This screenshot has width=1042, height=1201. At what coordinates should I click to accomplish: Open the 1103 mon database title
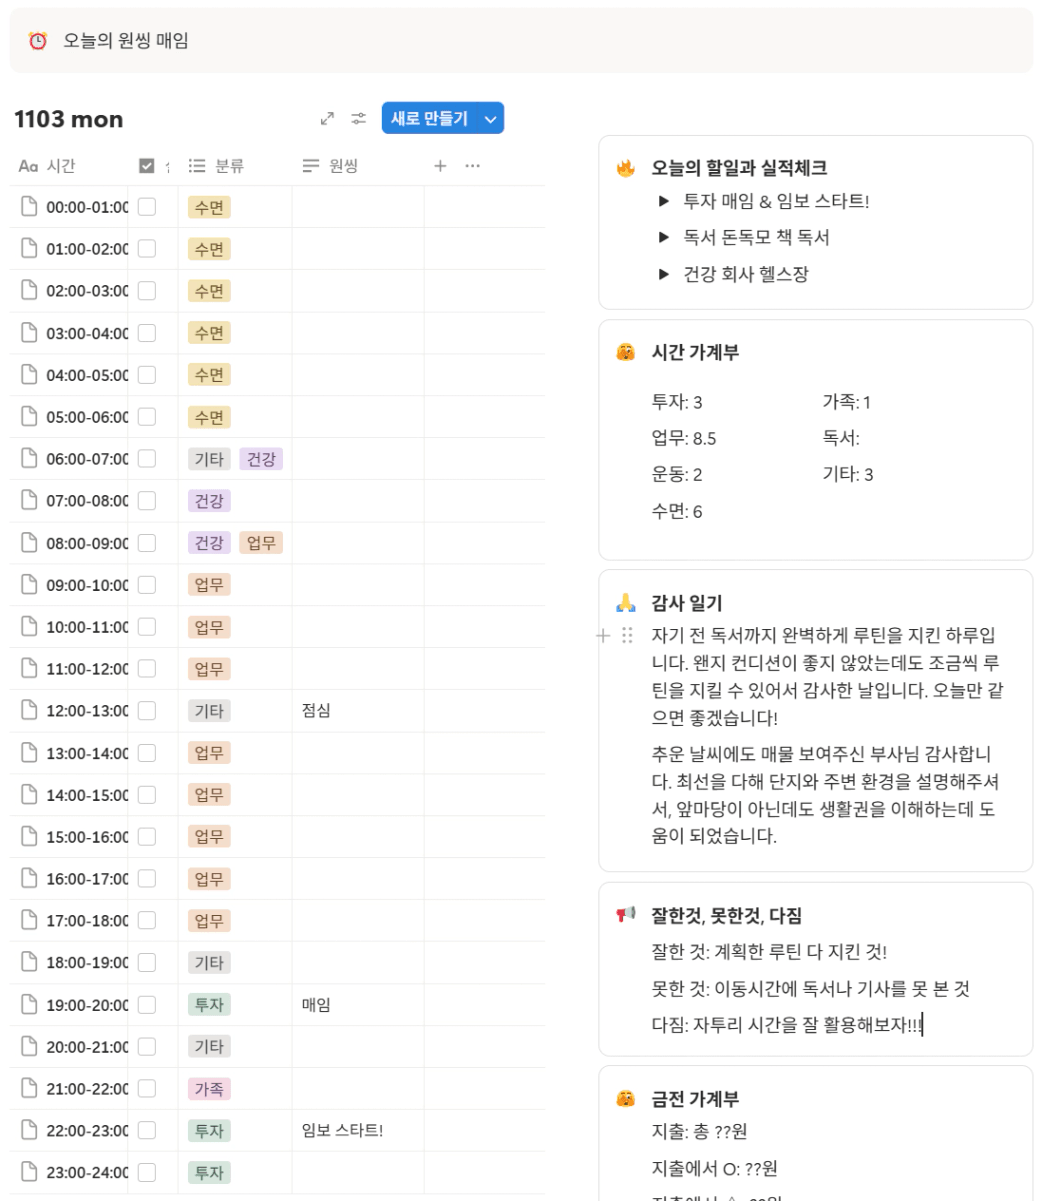69,119
